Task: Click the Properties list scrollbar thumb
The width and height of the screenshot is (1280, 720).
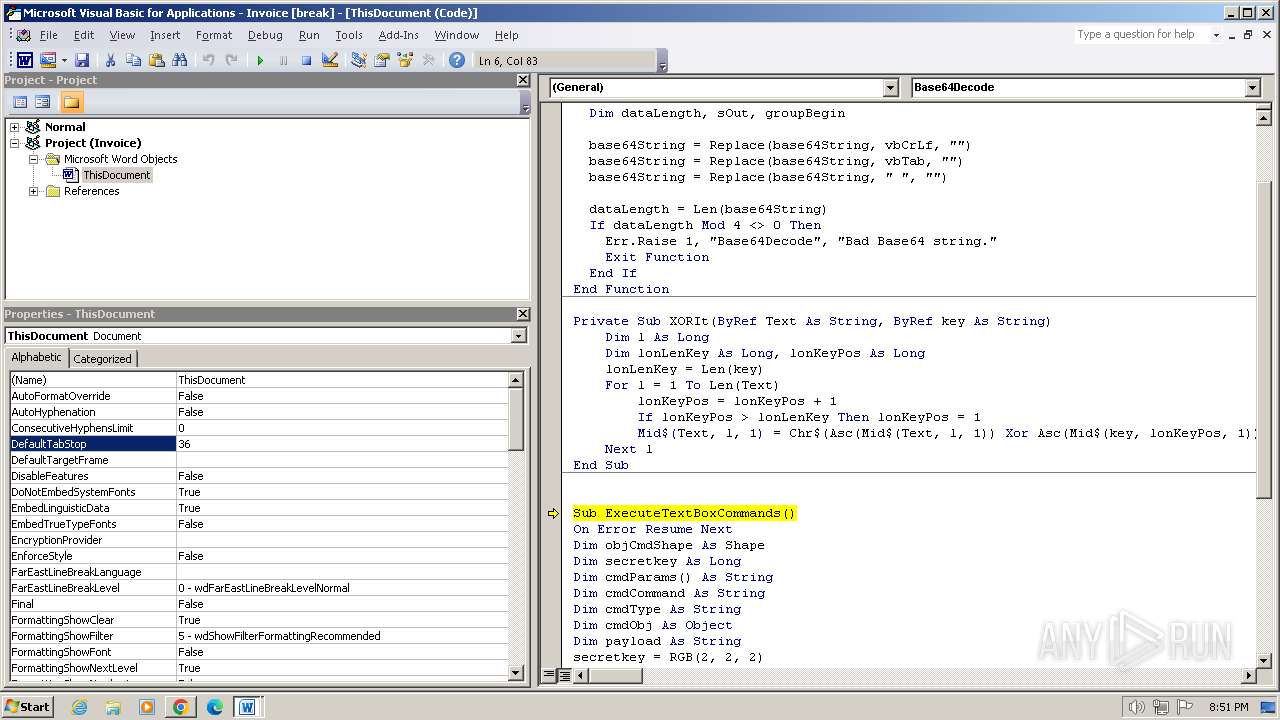Action: pyautogui.click(x=516, y=420)
